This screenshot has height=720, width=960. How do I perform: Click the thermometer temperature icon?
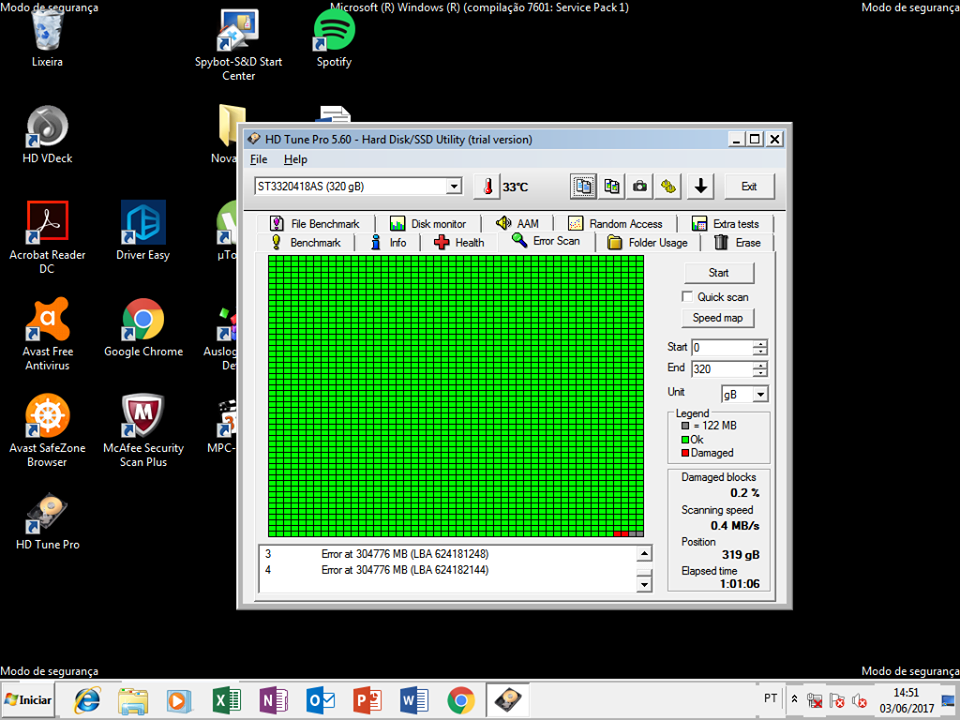[487, 186]
